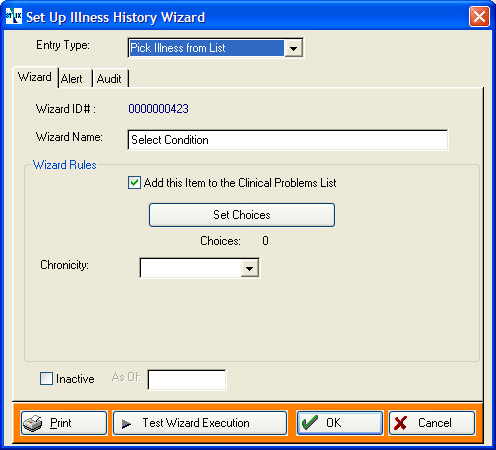Open the Entry Type dropdown arrow
Image resolution: width=496 pixels, height=450 pixels.
coord(293,48)
